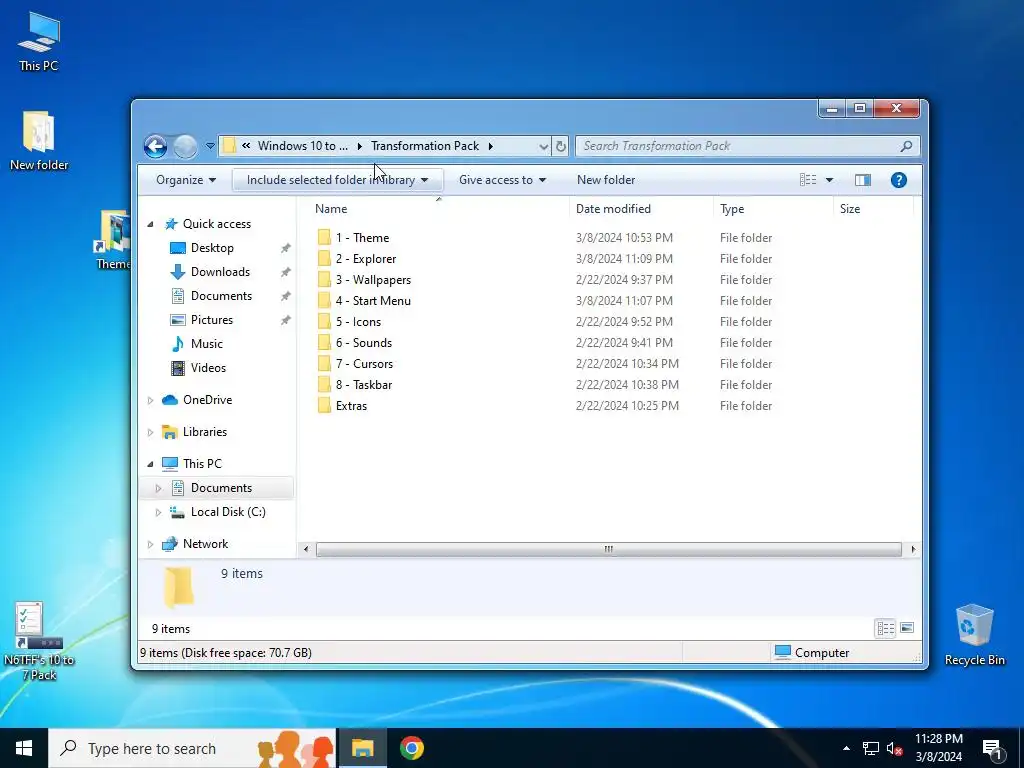Click the search magnifier icon
1024x768 pixels.
pos(906,146)
